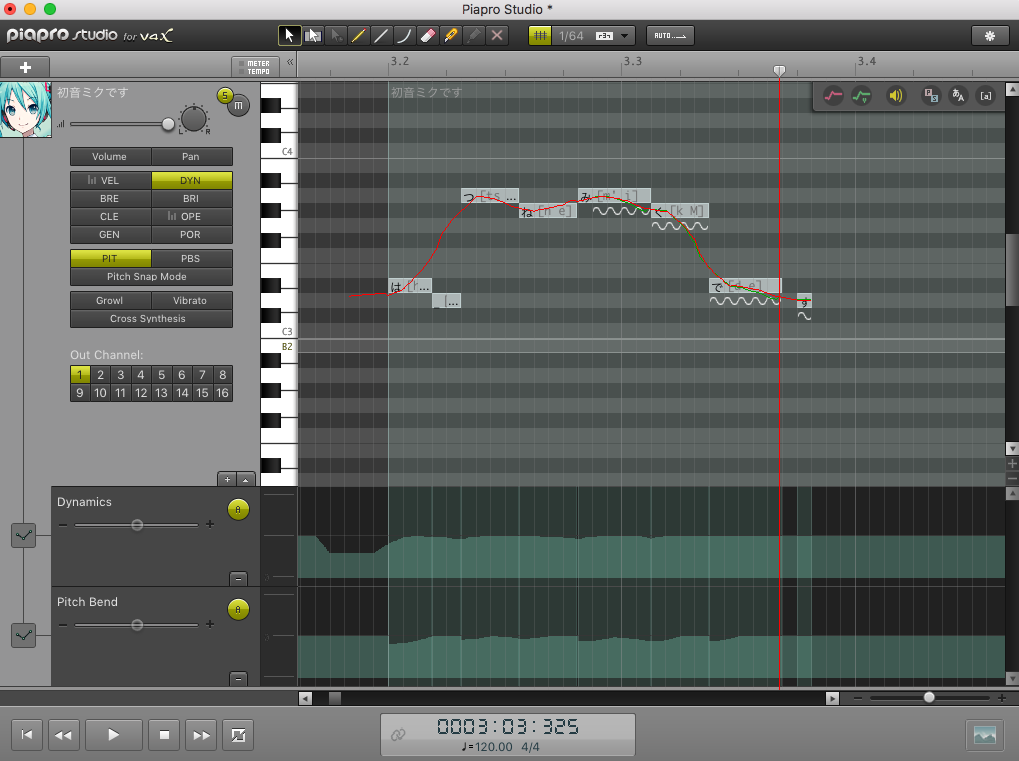Image resolution: width=1019 pixels, height=761 pixels.
Task: Select the DYN parameter tab
Action: (192, 181)
